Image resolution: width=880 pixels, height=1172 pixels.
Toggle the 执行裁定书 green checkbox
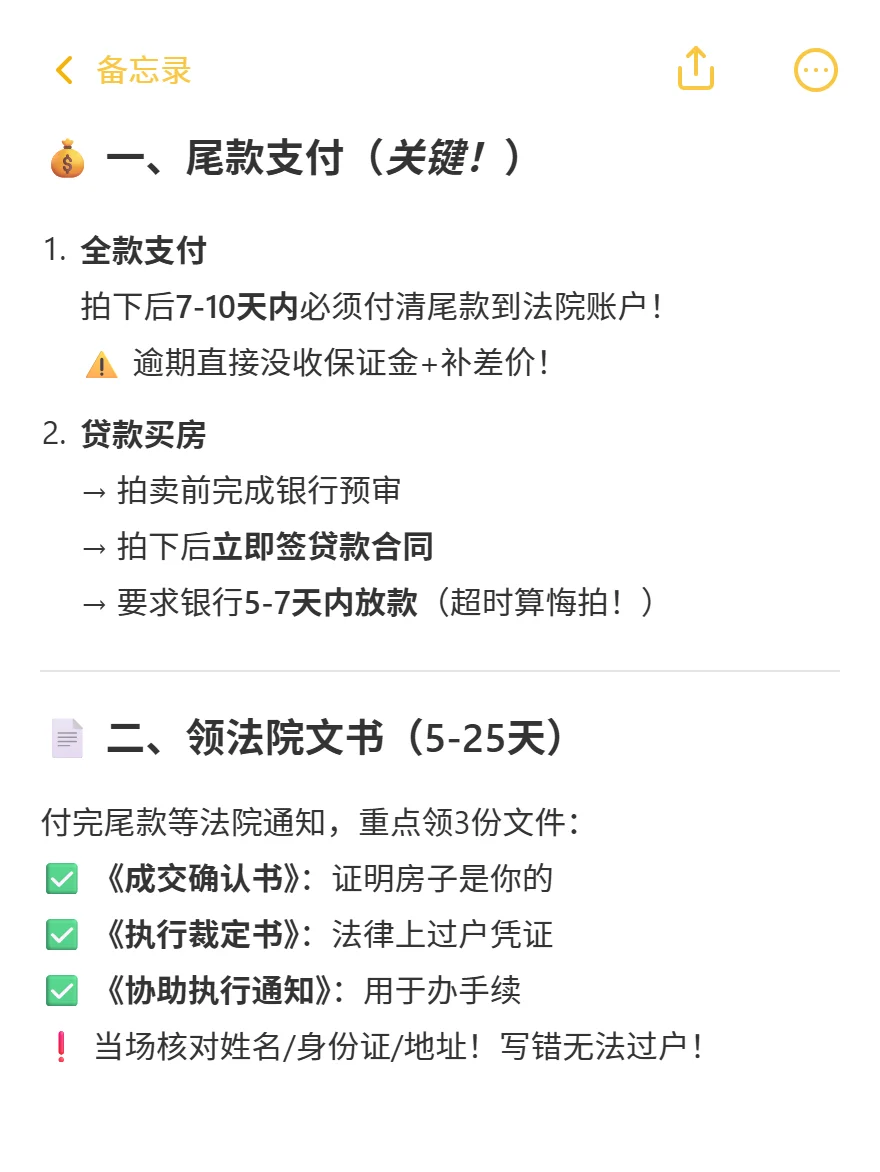pos(62,934)
